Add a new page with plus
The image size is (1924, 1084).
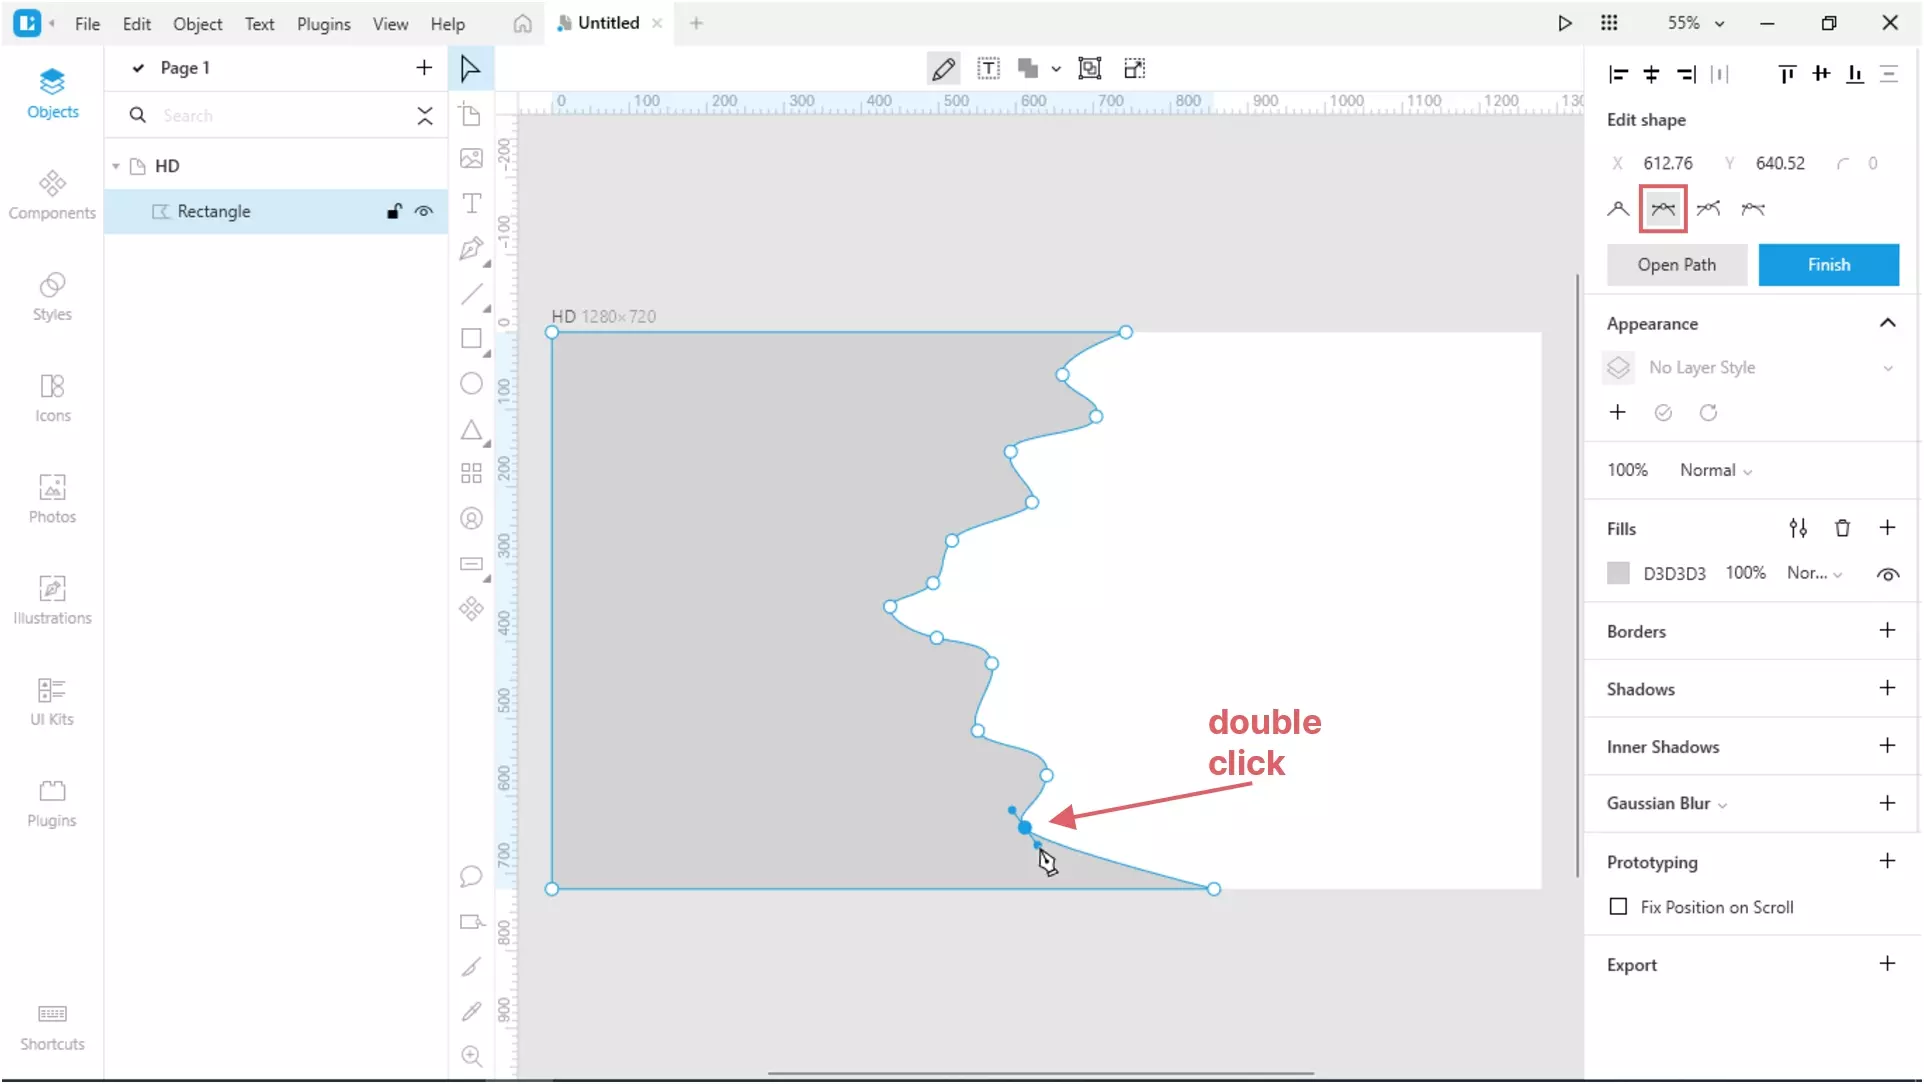[x=424, y=68]
